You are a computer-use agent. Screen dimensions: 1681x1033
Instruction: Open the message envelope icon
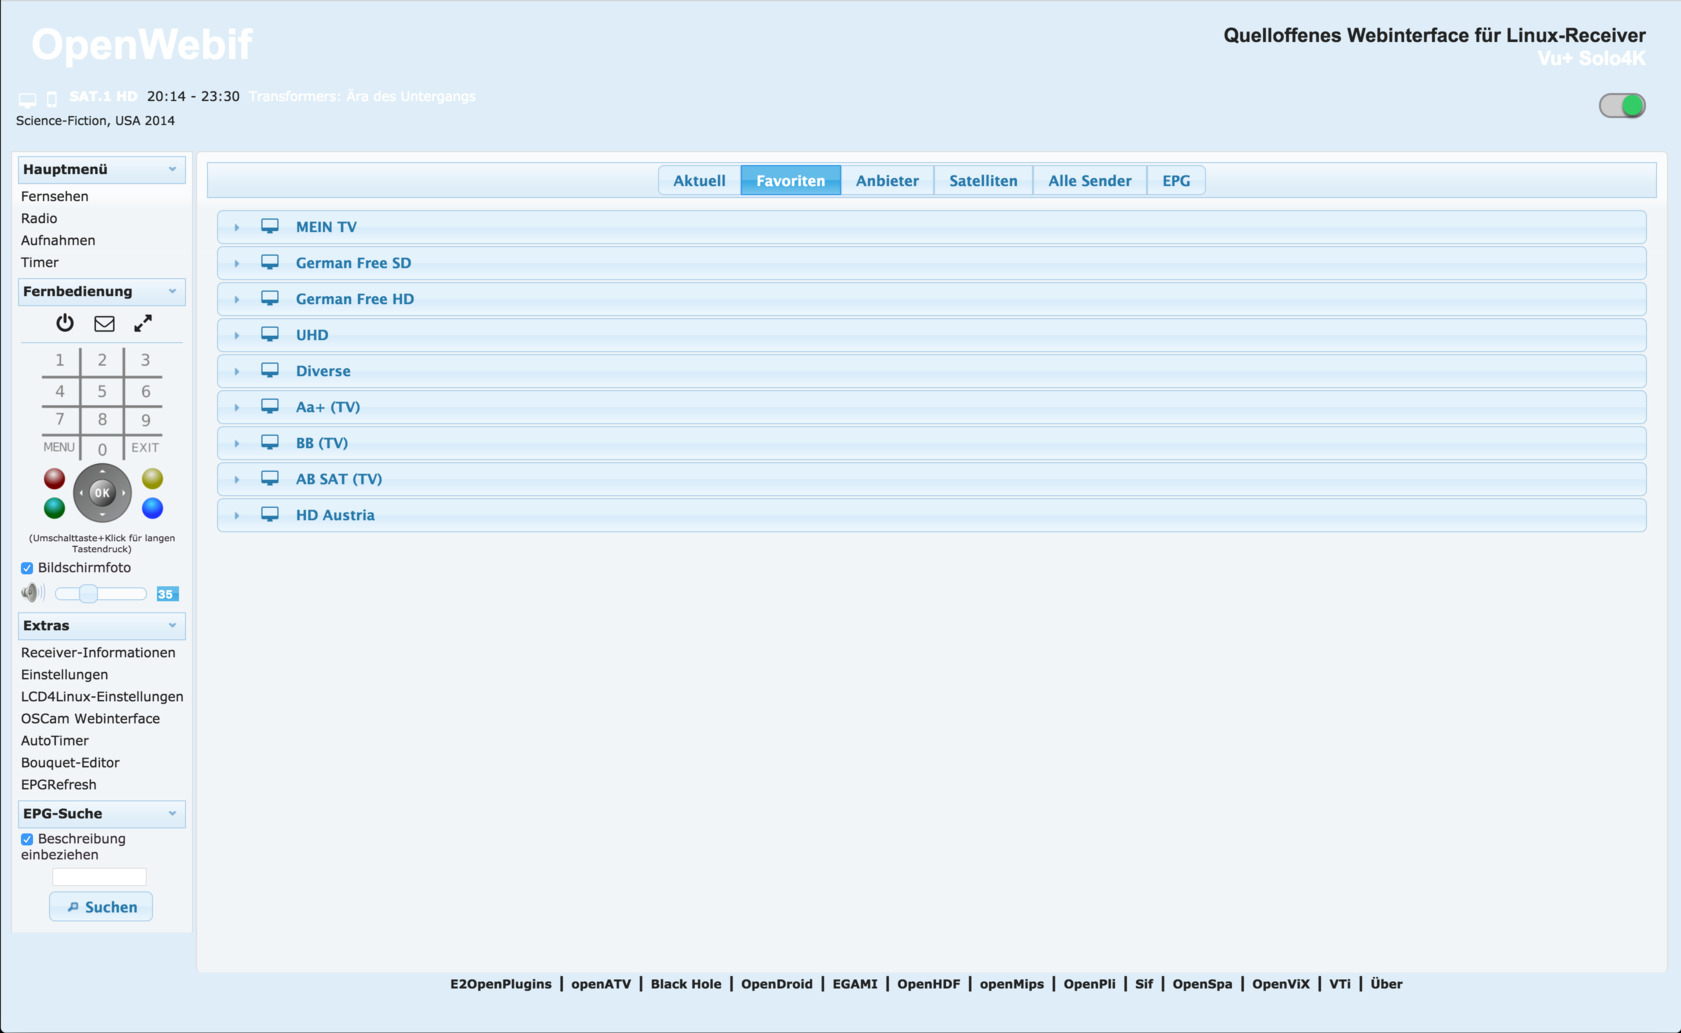[x=104, y=323]
